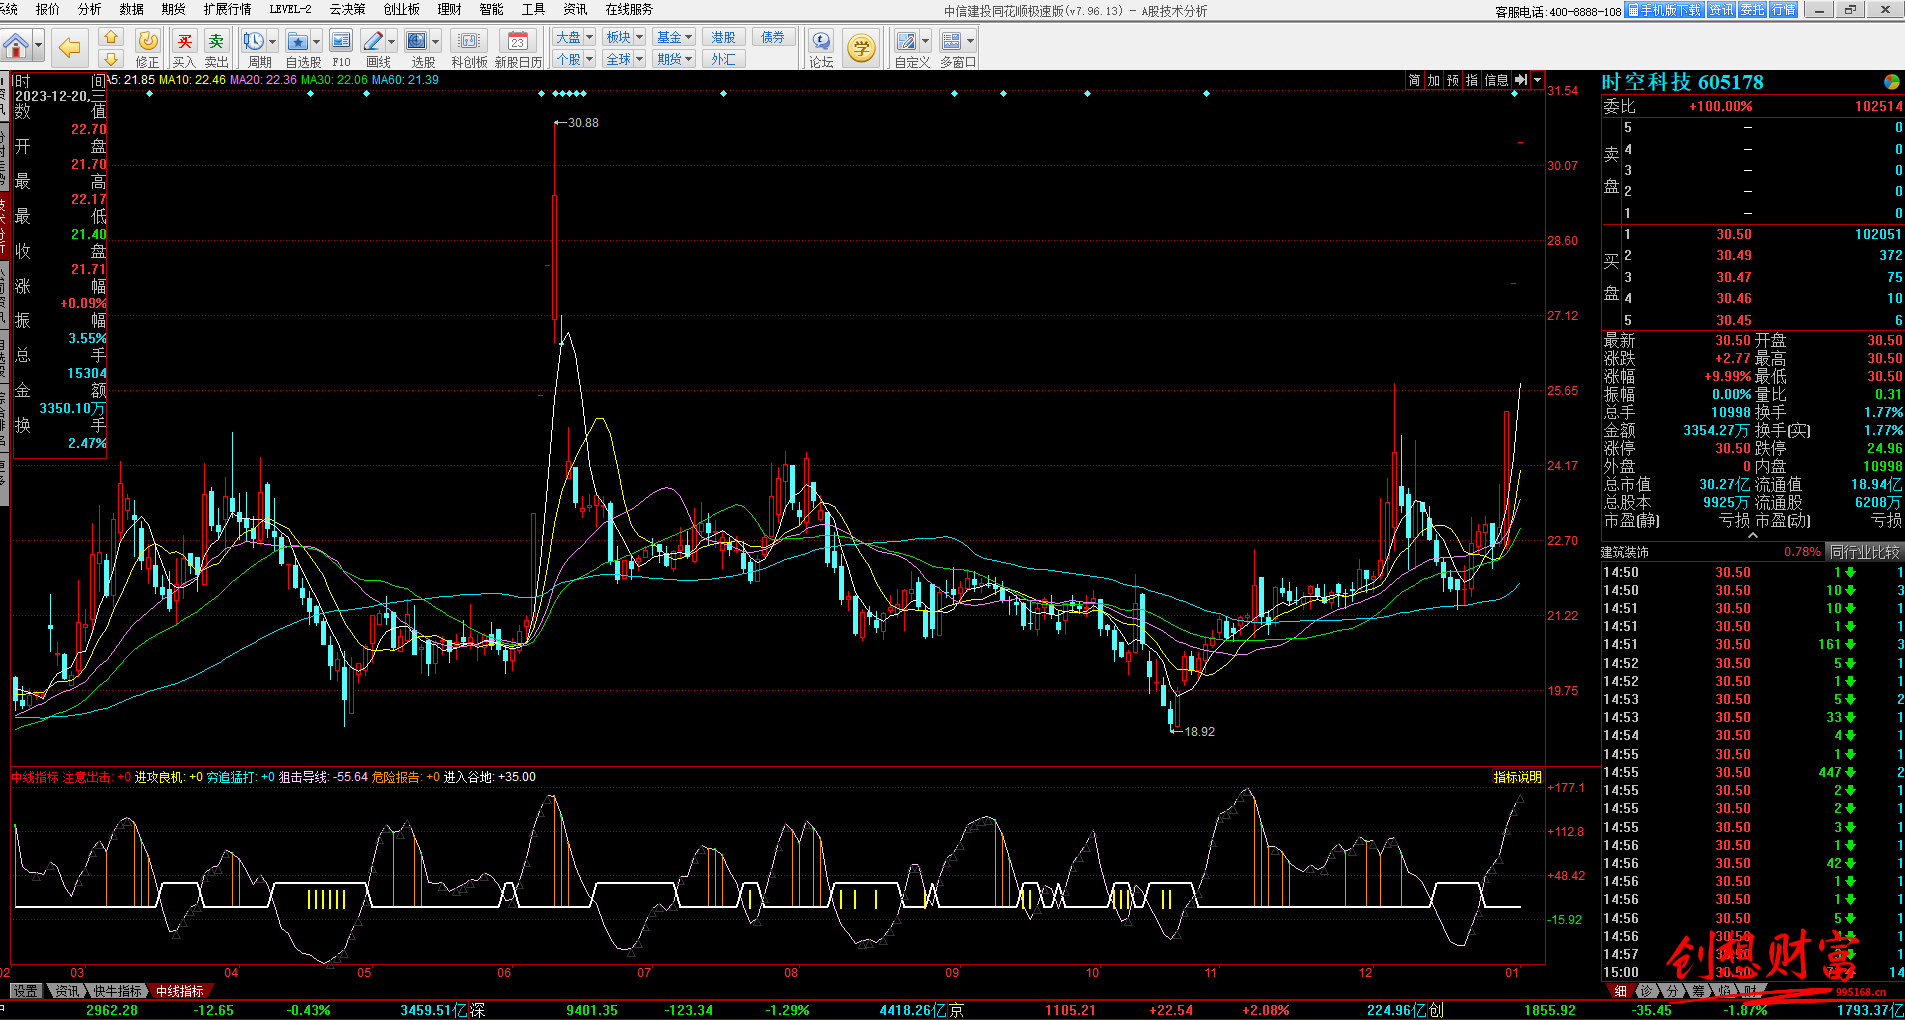
Task: Jump to next stock with down arrow
Action: coord(111,59)
